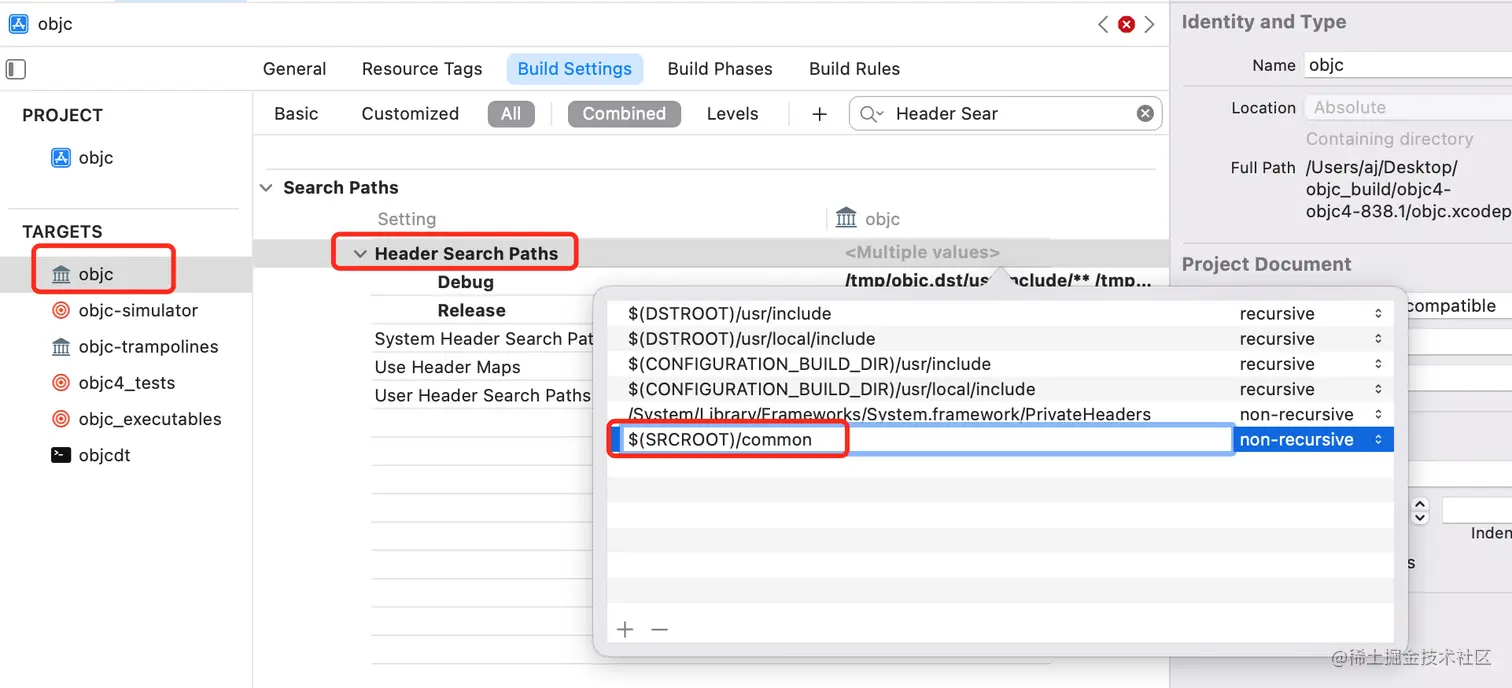Select the objcdt target
The height and width of the screenshot is (688, 1512).
tap(91, 455)
